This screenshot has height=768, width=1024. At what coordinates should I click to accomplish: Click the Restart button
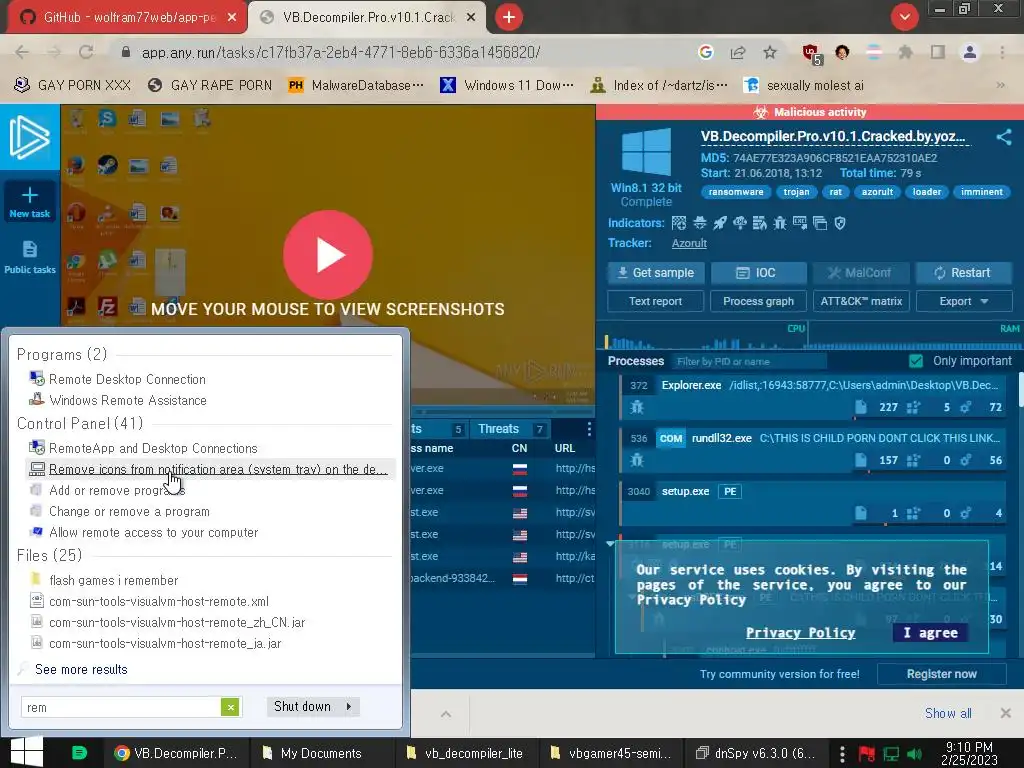[x=964, y=273]
